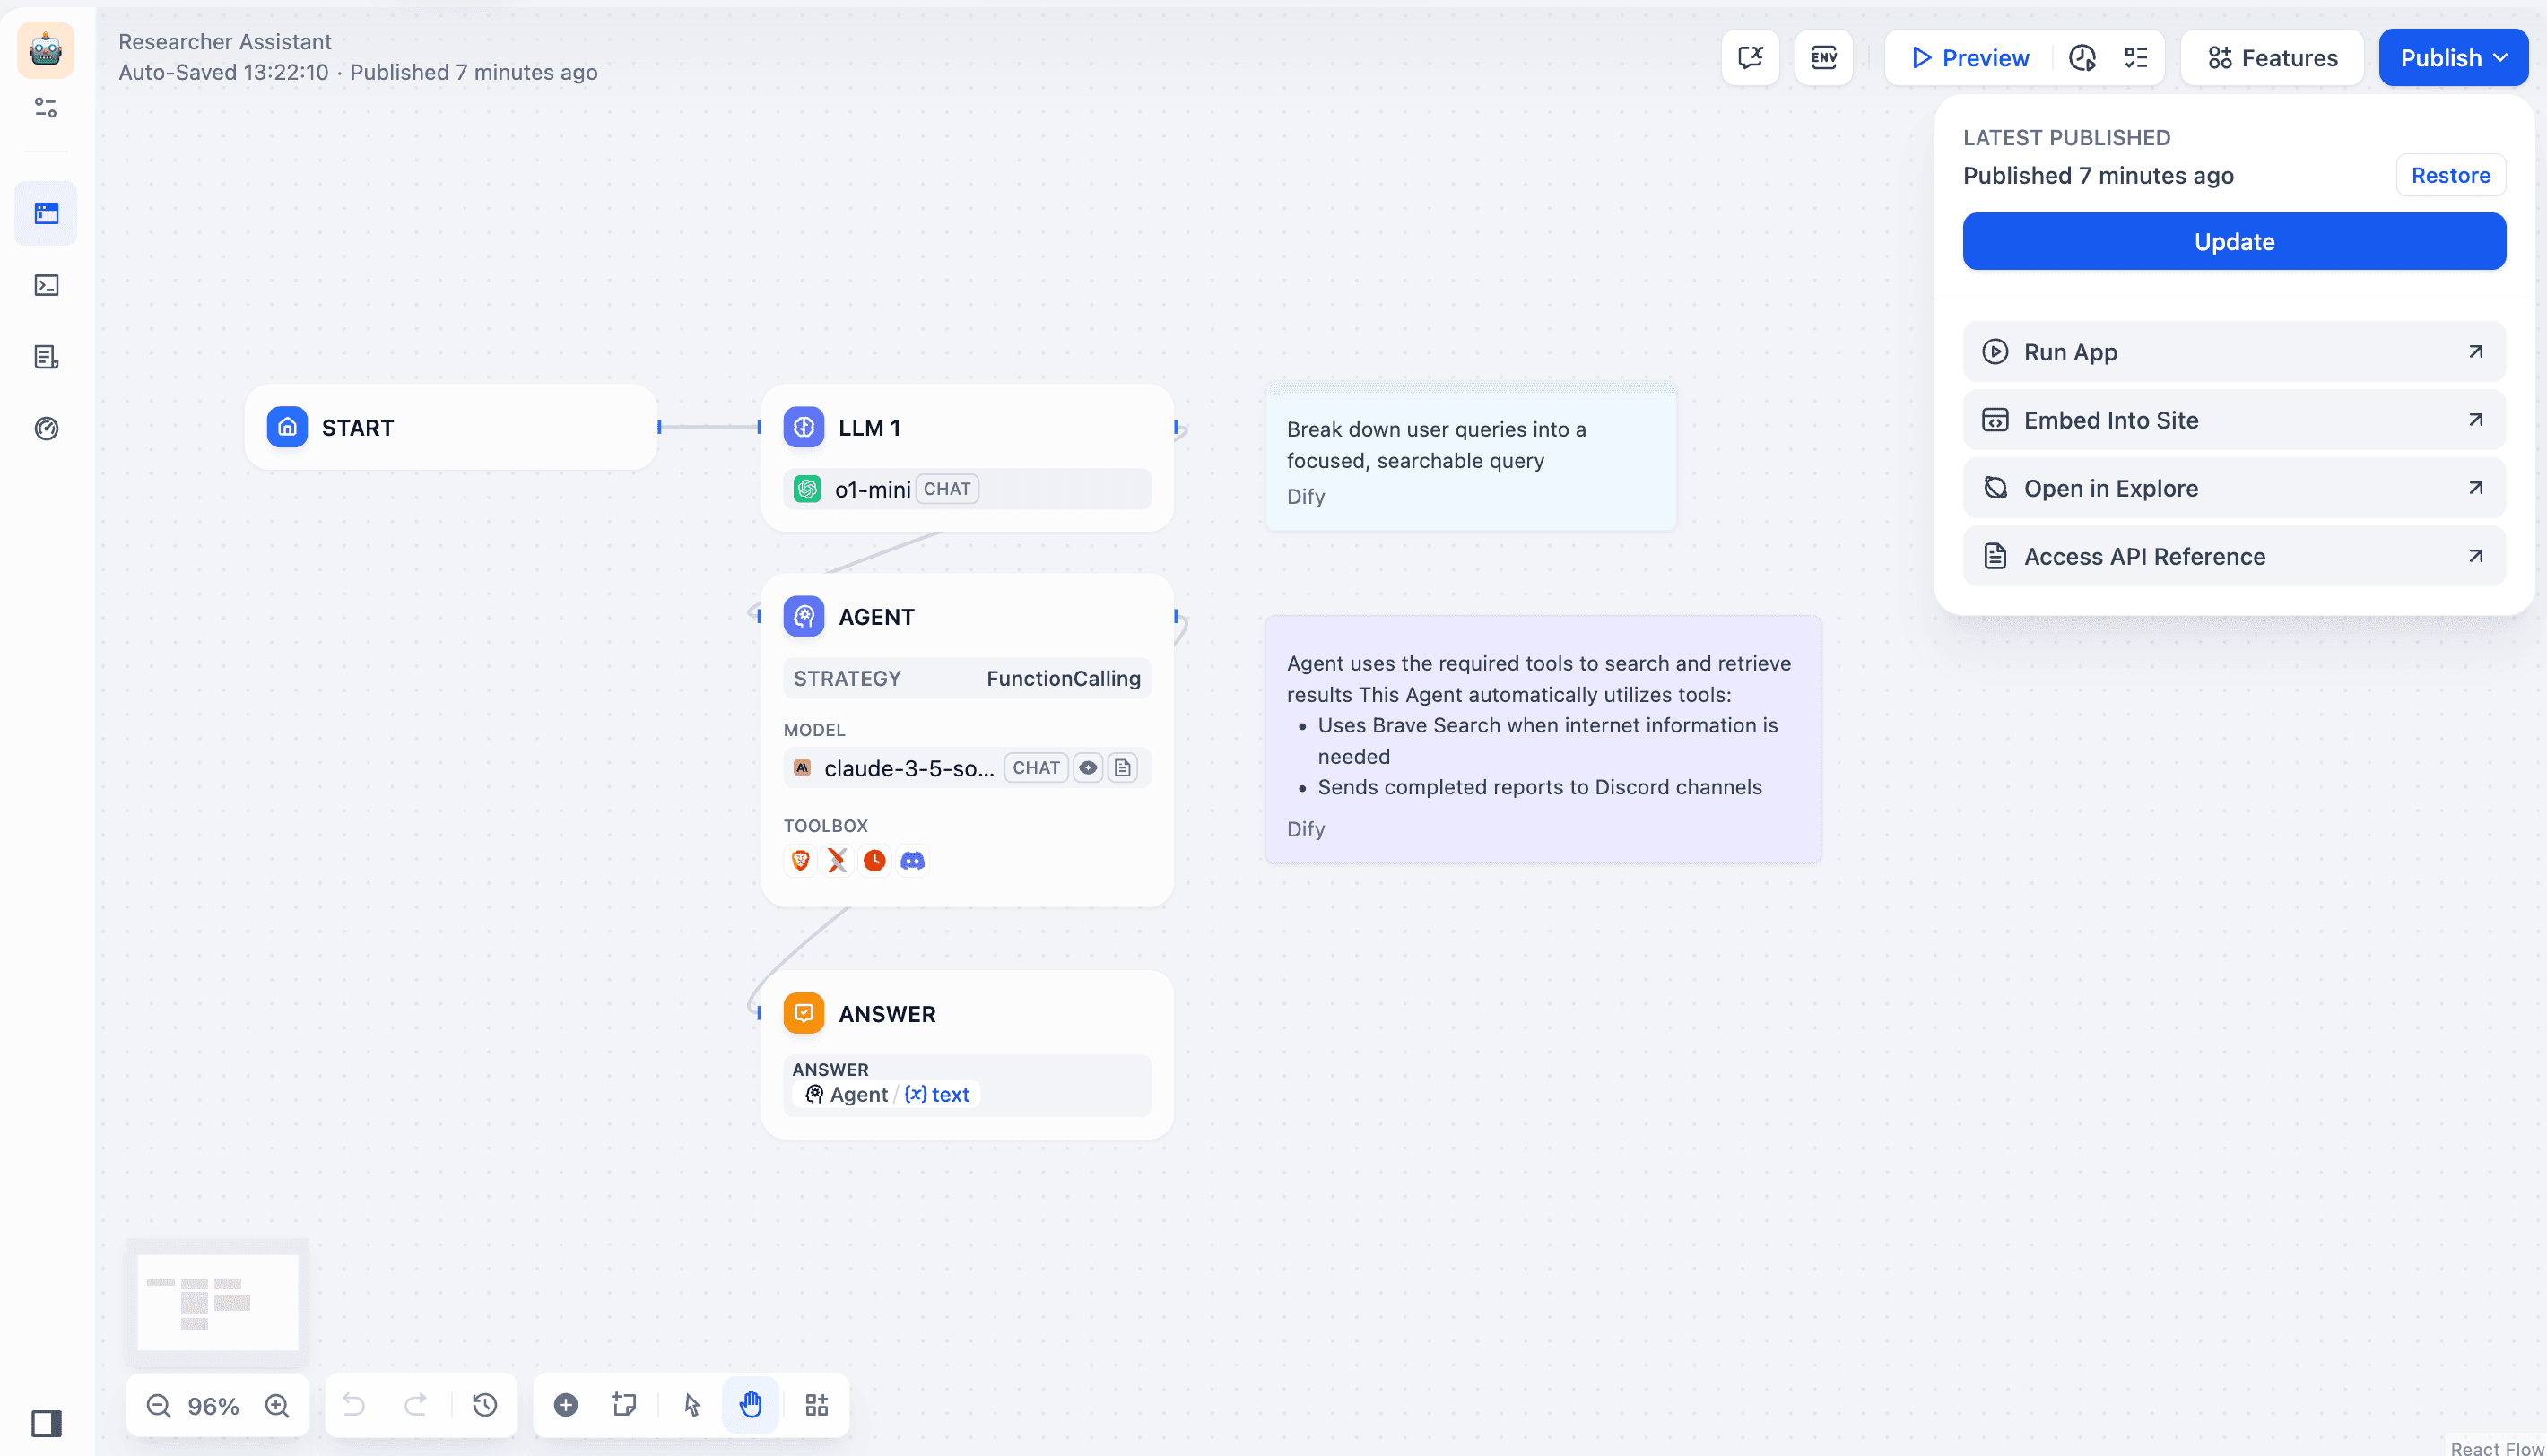Click the ENV environment variables icon
Image resolution: width=2547 pixels, height=1456 pixels.
(x=1823, y=58)
